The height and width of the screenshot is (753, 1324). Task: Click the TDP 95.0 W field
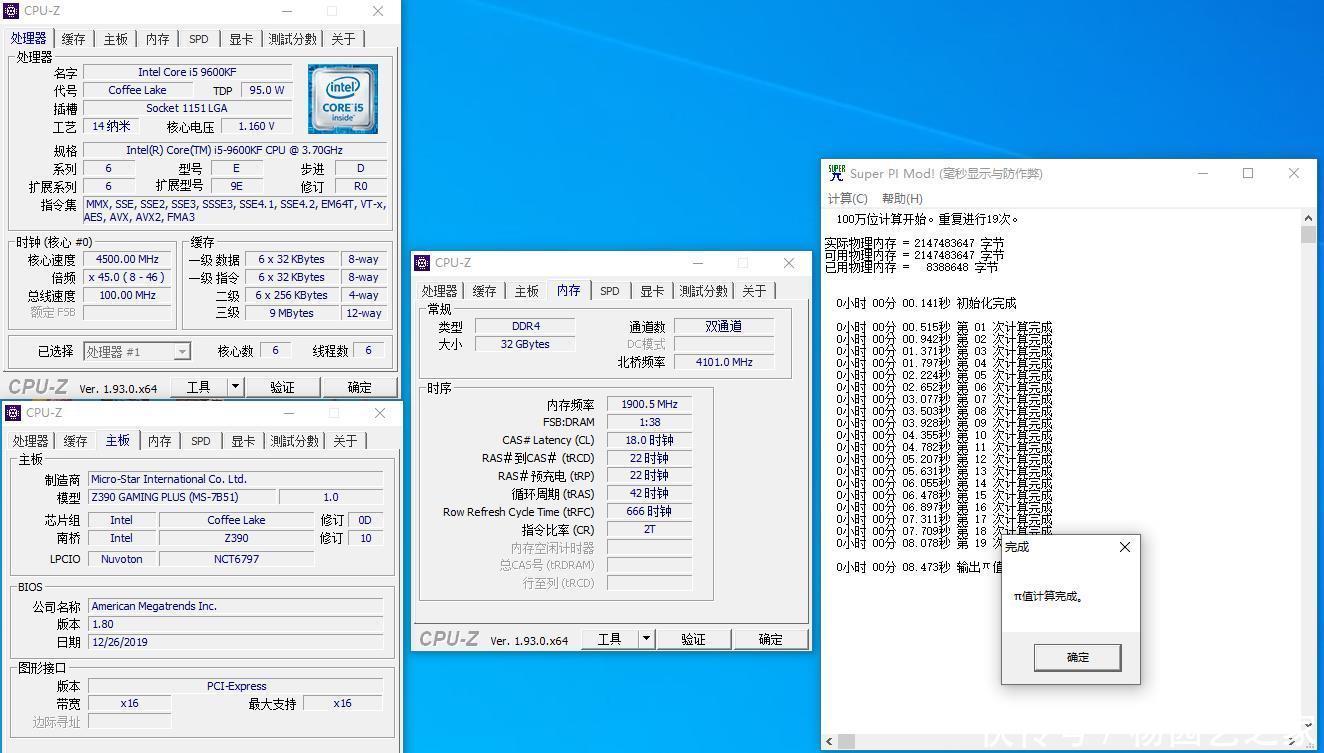click(x=267, y=90)
